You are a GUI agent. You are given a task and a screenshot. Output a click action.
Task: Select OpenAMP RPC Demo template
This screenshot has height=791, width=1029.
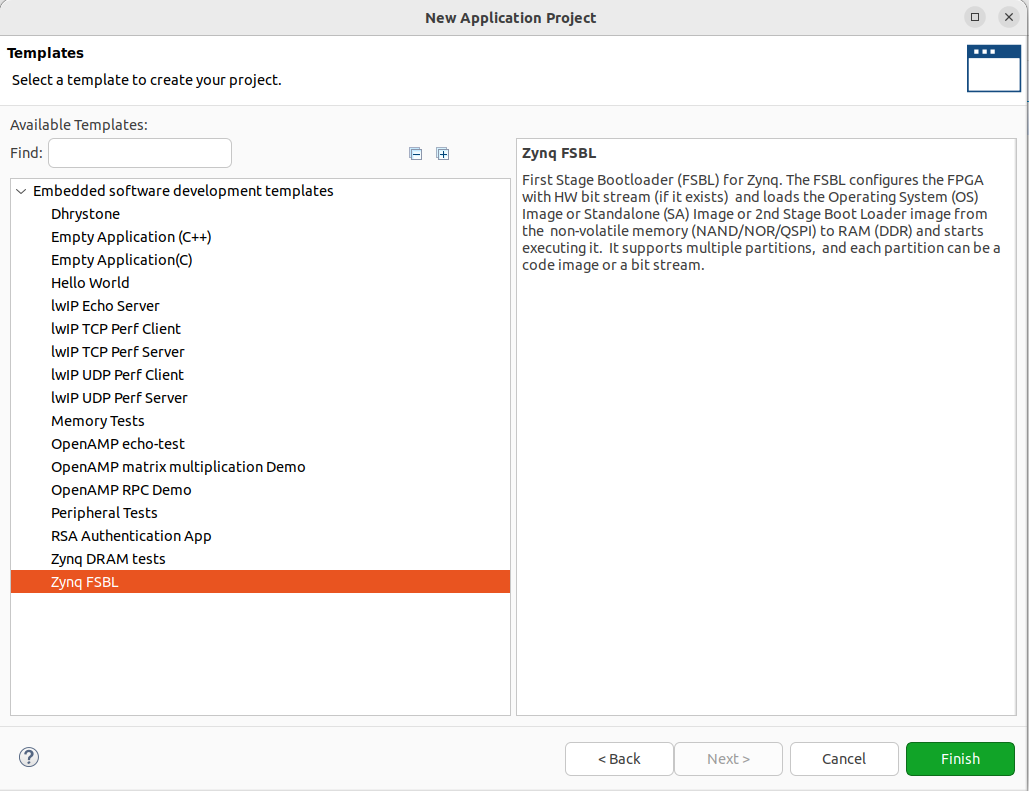(121, 490)
